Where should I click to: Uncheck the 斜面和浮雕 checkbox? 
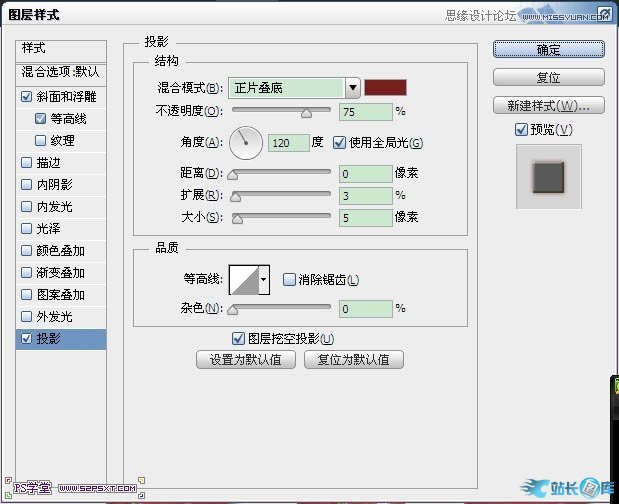click(x=26, y=97)
